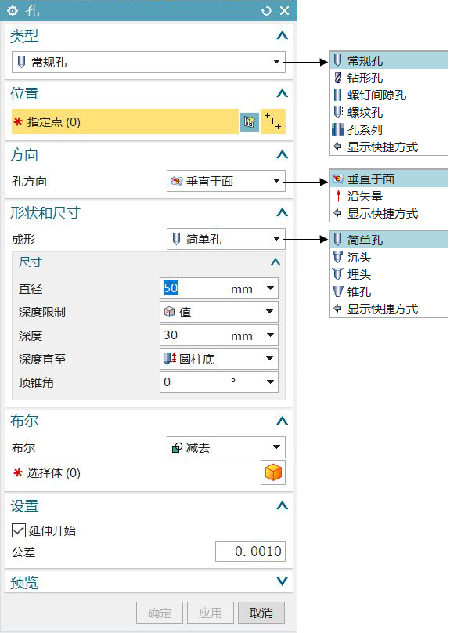Click the point constructor icon with plus signs

273,122
